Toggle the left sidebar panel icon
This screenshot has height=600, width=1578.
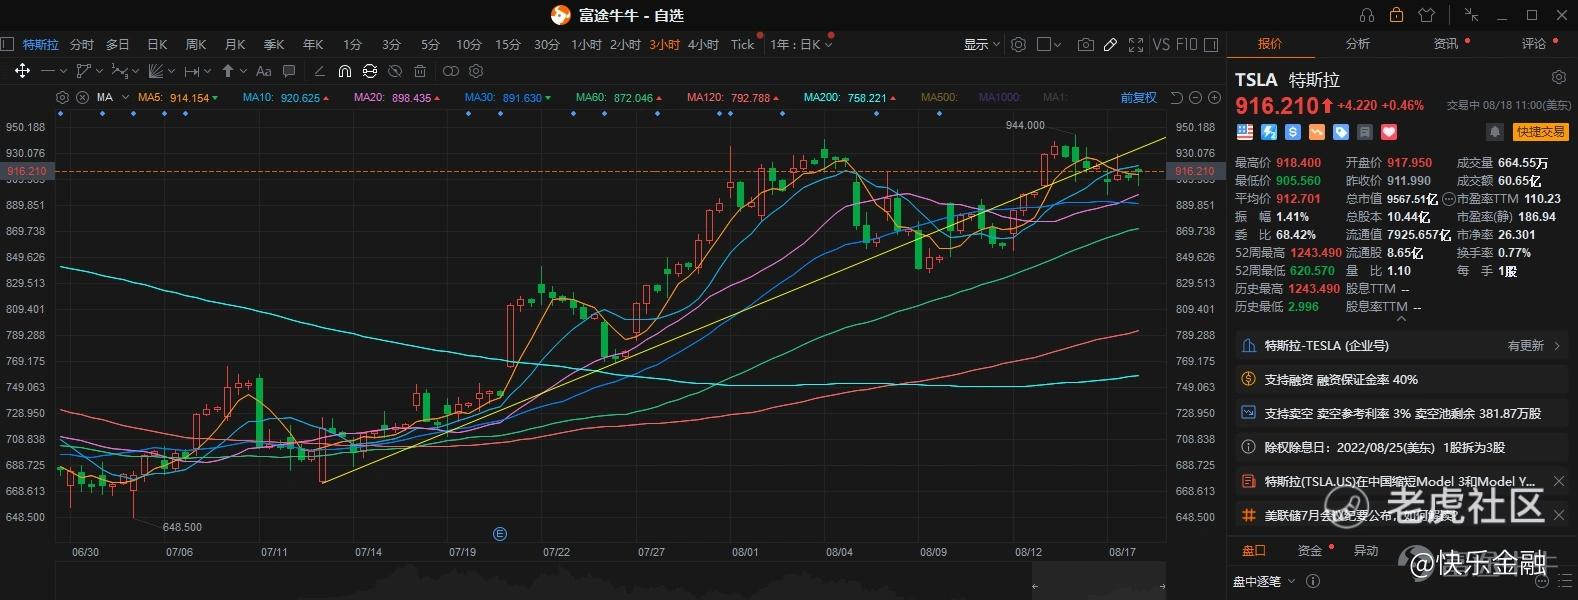7,44
